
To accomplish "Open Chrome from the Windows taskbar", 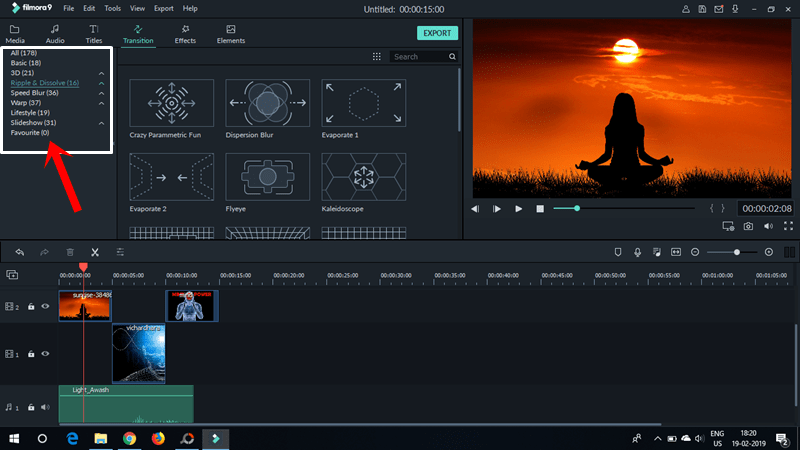I will pyautogui.click(x=130, y=439).
